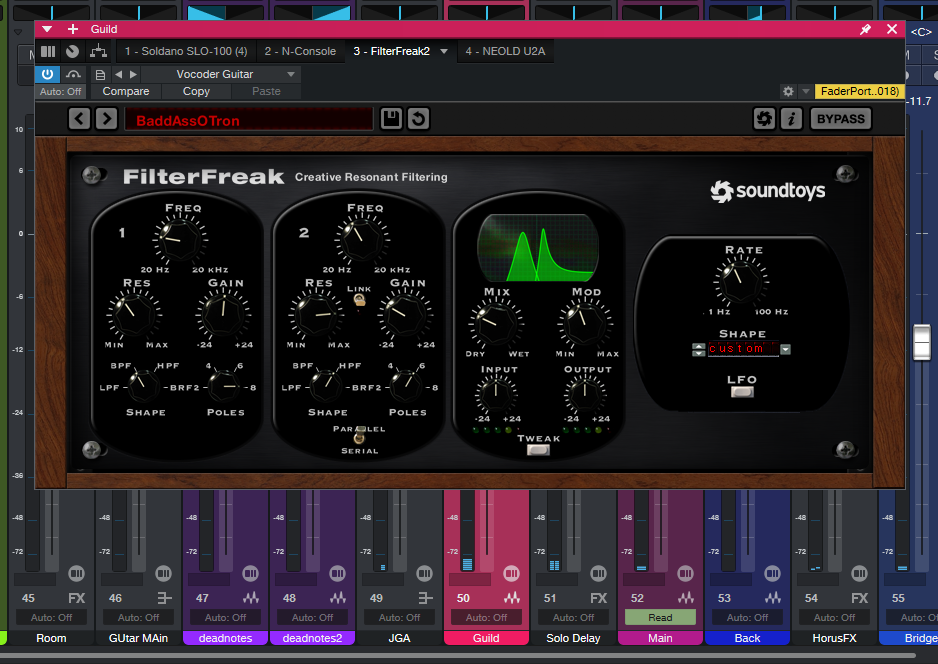Click the bus icon on channel 46 GUtar MAin
The height and width of the screenshot is (664, 938).
click(164, 598)
